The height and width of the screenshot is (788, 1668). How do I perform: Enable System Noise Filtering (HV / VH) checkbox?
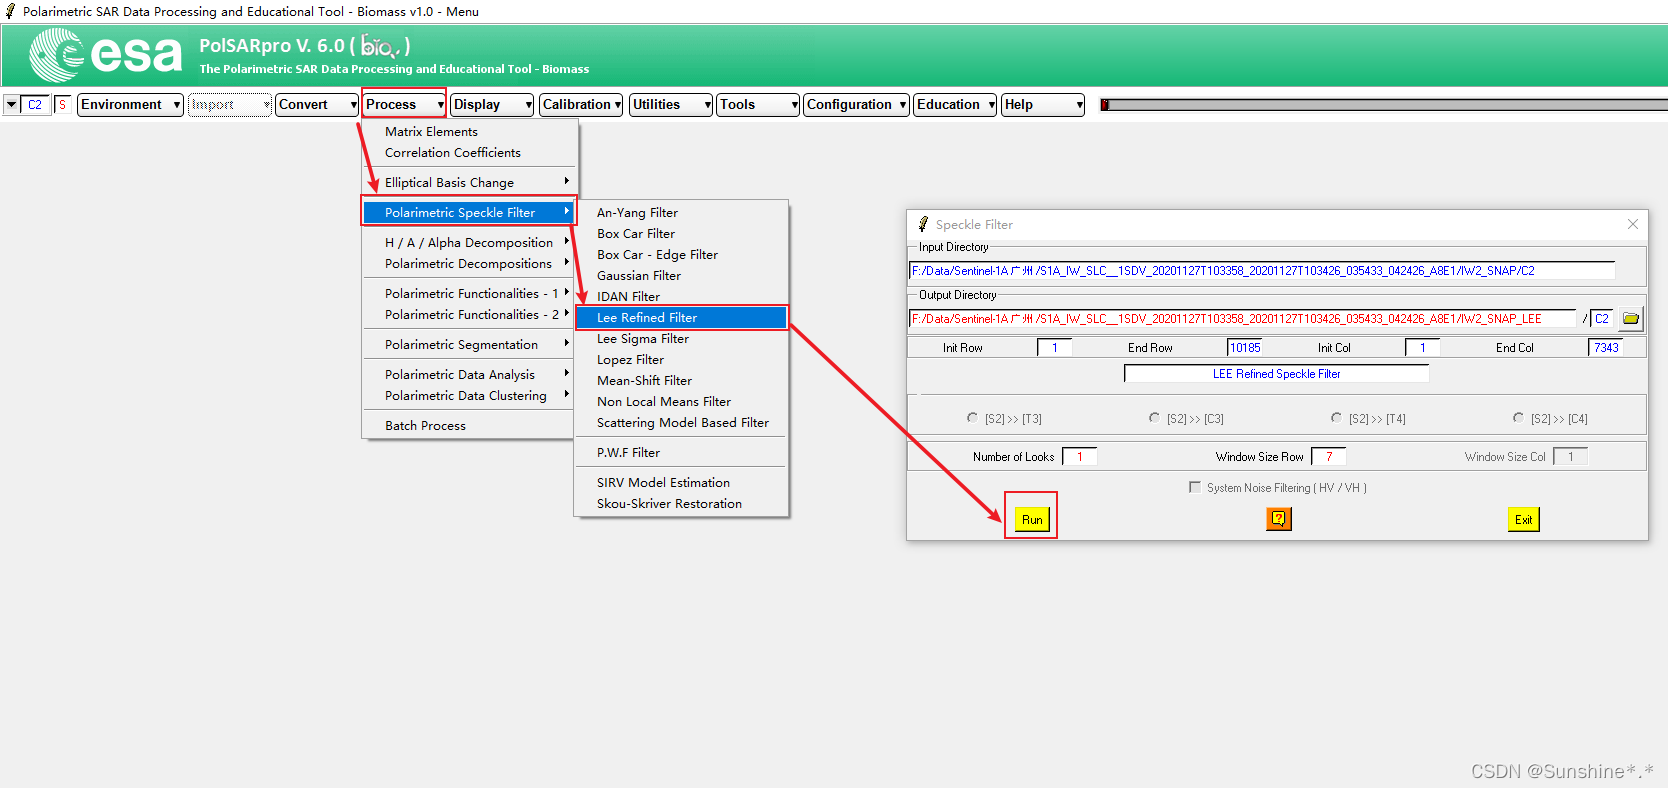coord(1195,487)
